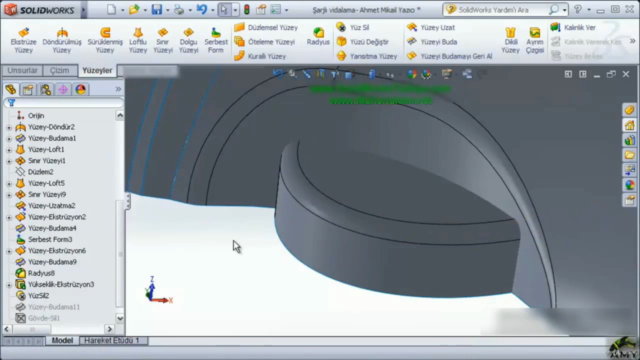Switch to the Çizim tab
This screenshot has height=360, width=640.
pos(60,70)
